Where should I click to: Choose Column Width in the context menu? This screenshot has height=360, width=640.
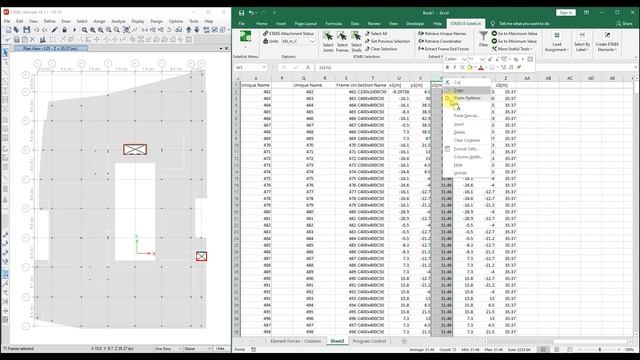click(x=467, y=157)
